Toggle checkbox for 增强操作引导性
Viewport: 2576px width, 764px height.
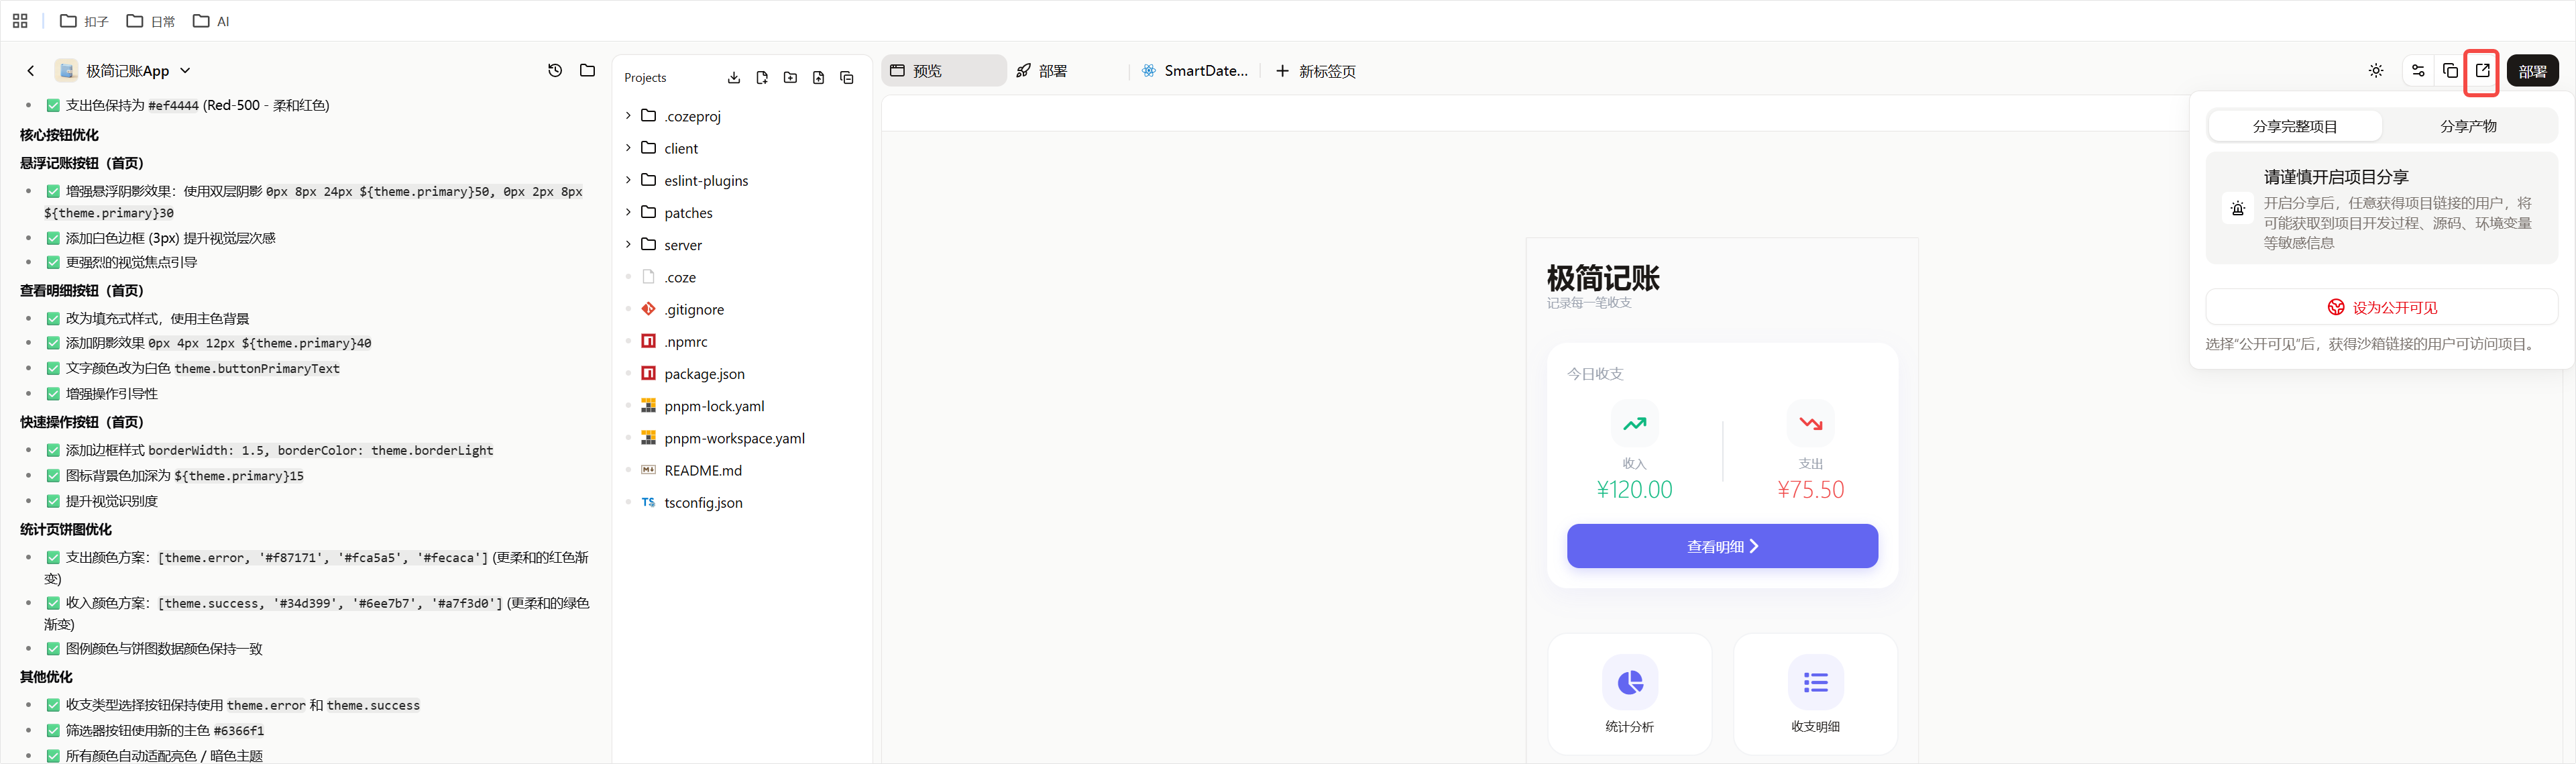pos(53,394)
